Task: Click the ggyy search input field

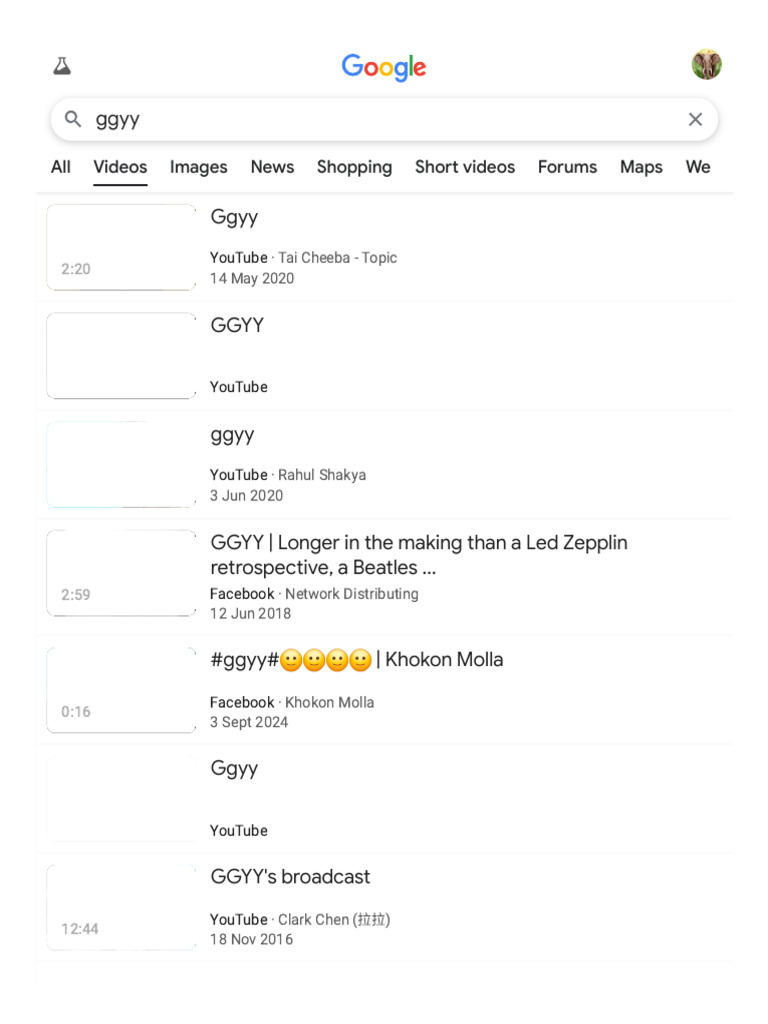Action: (x=380, y=119)
